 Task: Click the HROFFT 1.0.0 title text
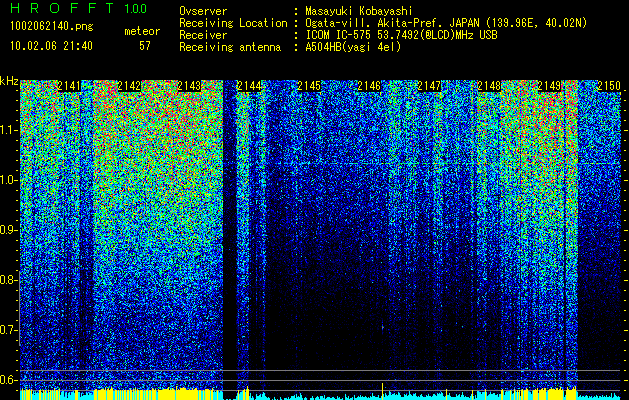(x=79, y=8)
